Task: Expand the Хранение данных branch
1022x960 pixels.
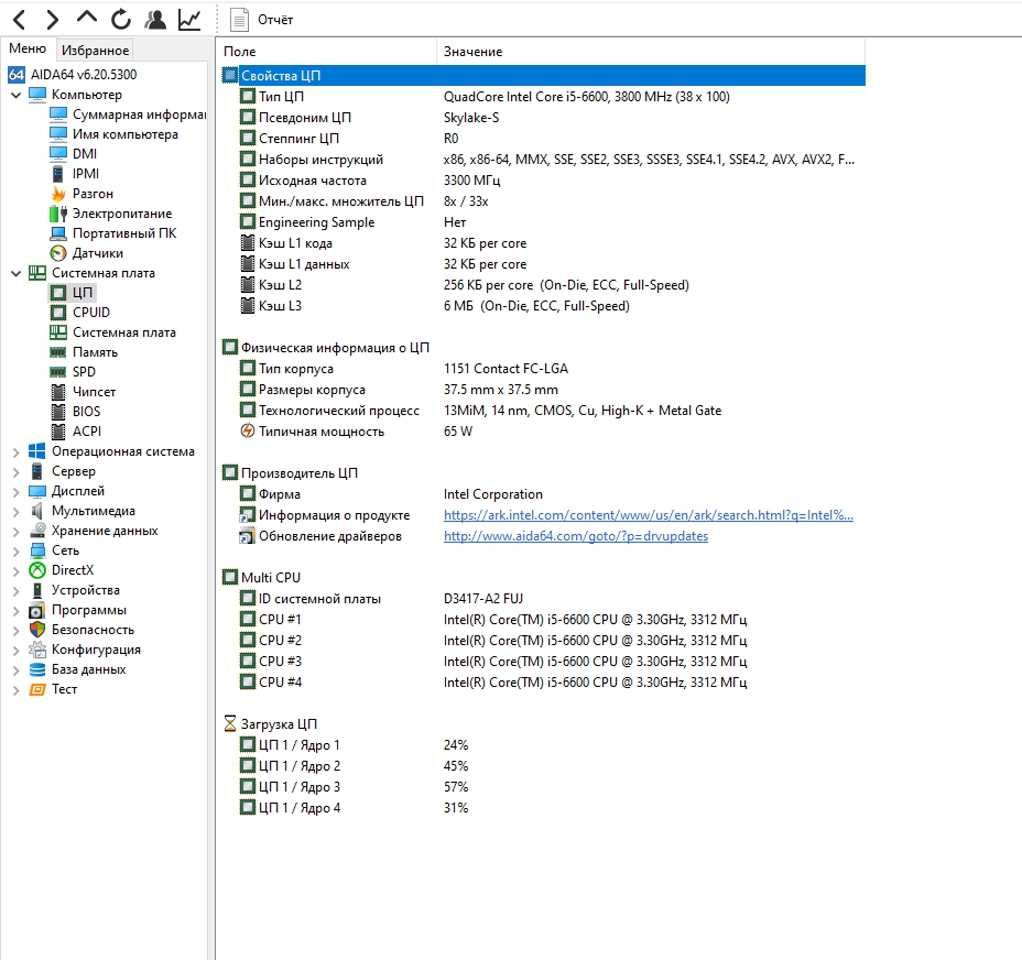Action: [16, 532]
